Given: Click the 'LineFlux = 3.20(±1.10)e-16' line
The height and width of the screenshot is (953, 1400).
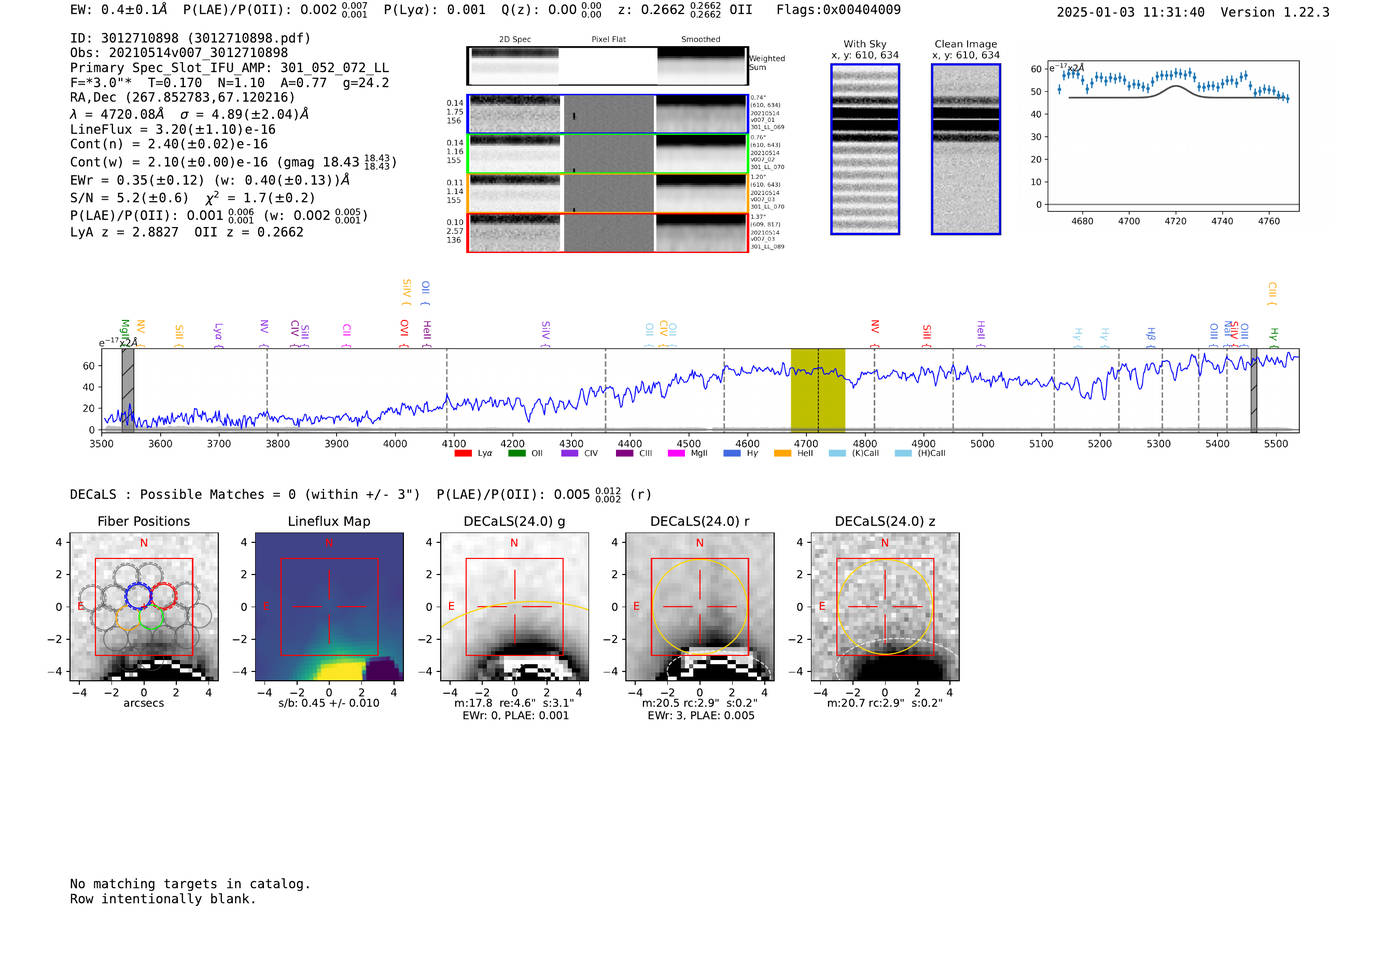Looking at the screenshot, I should (172, 129).
